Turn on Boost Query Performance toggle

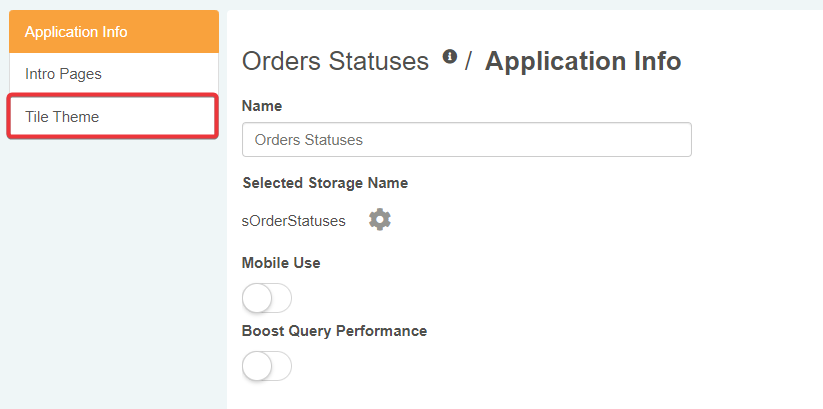pyautogui.click(x=267, y=366)
